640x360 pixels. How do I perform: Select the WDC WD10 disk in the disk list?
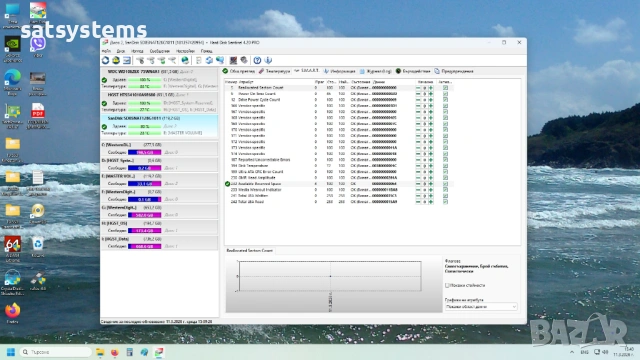pos(159,79)
